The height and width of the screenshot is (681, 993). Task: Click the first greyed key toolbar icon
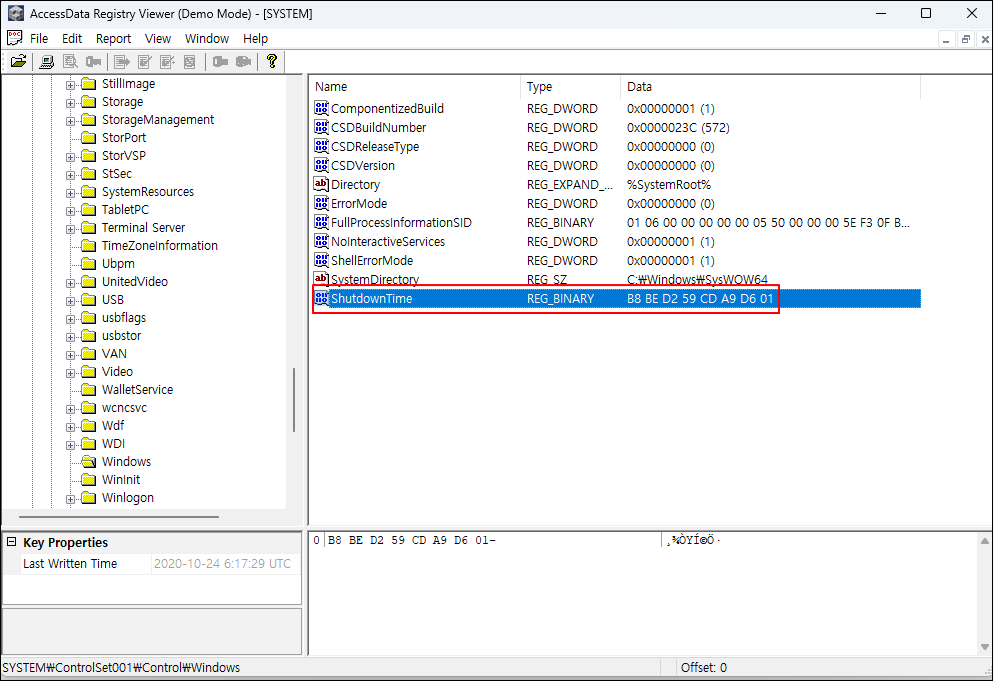click(94, 61)
